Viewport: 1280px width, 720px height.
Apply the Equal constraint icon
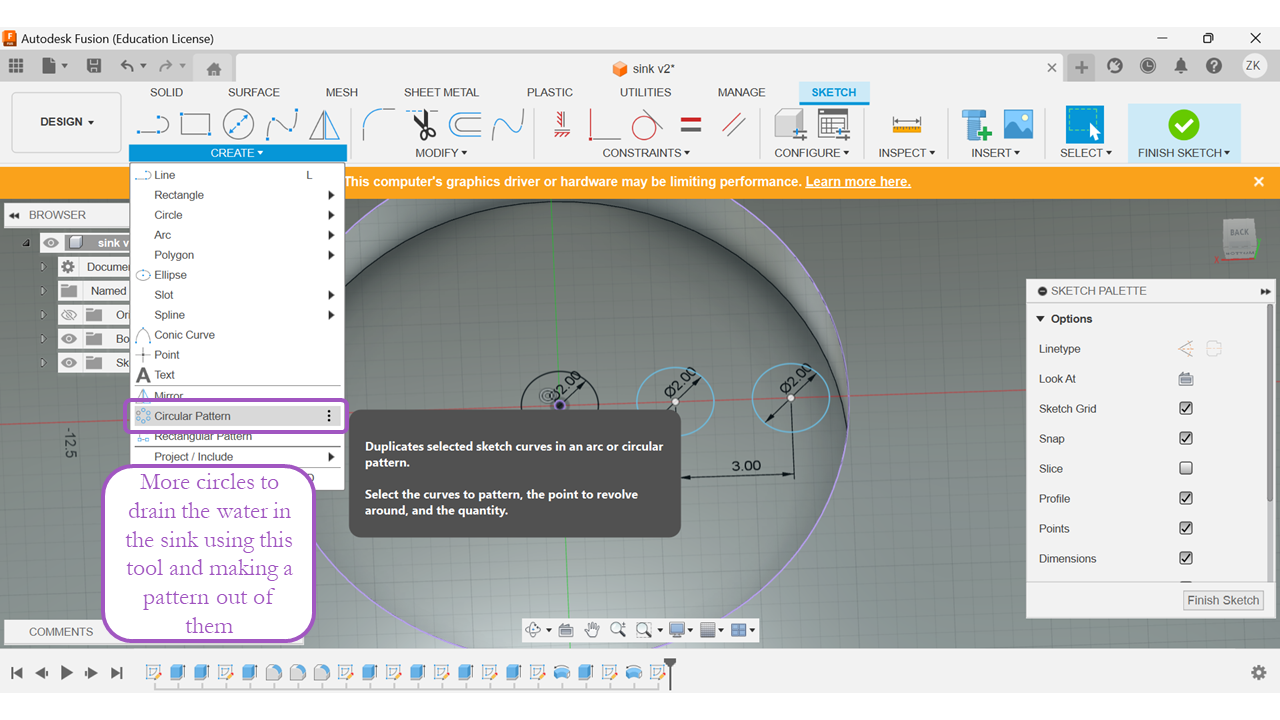pyautogui.click(x=690, y=125)
